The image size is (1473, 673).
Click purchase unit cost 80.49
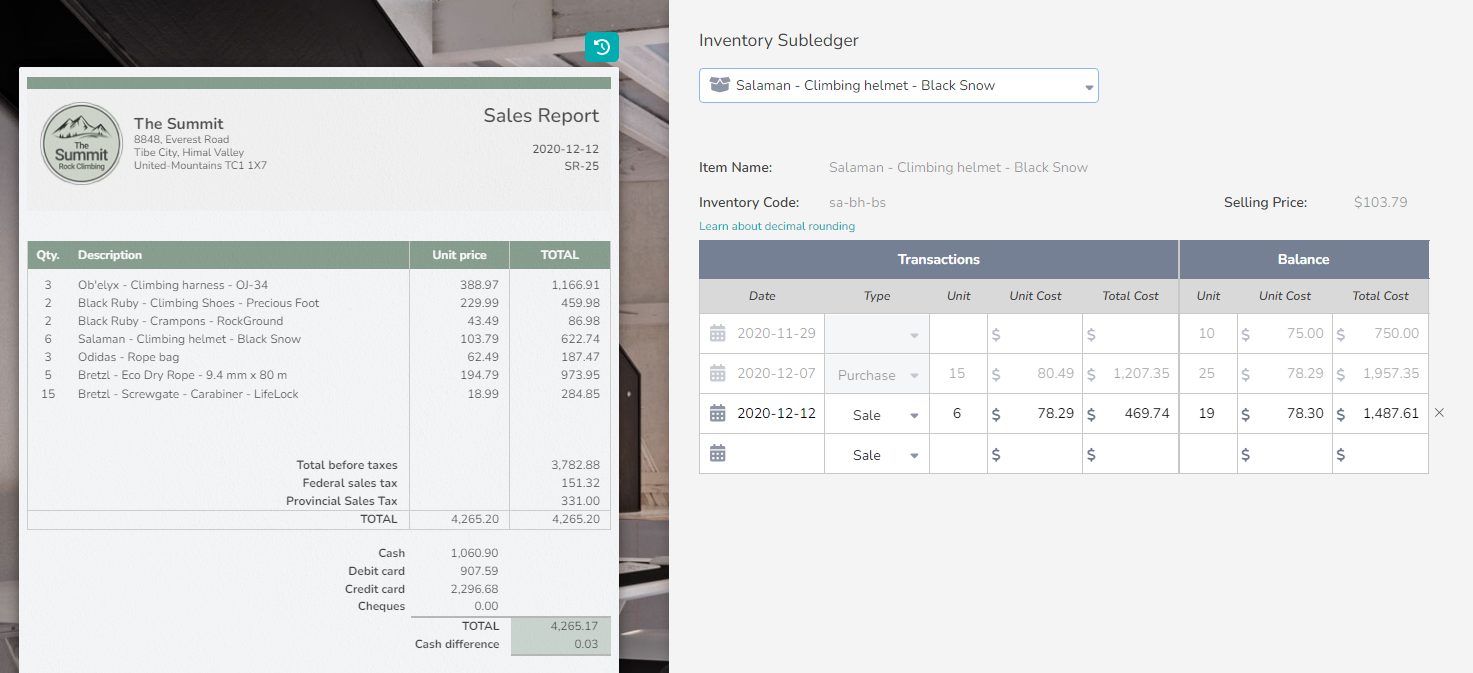click(1034, 374)
